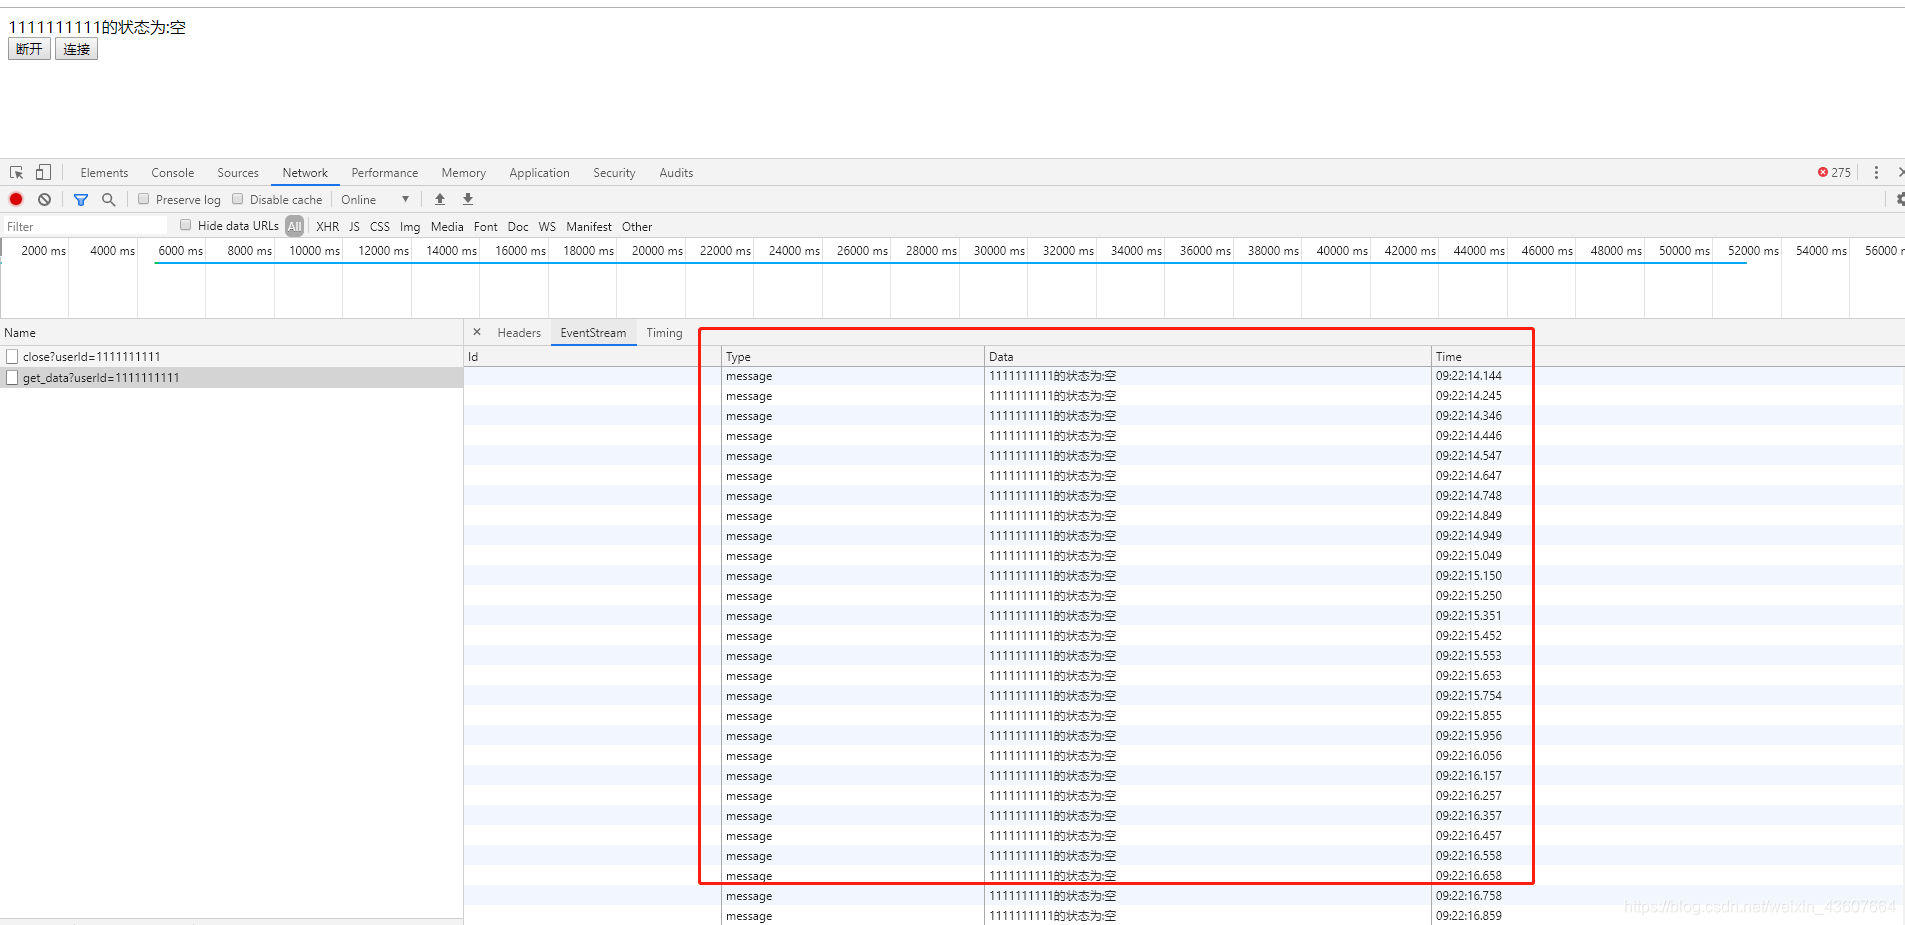
Task: Filter requests by Media
Action: (447, 227)
